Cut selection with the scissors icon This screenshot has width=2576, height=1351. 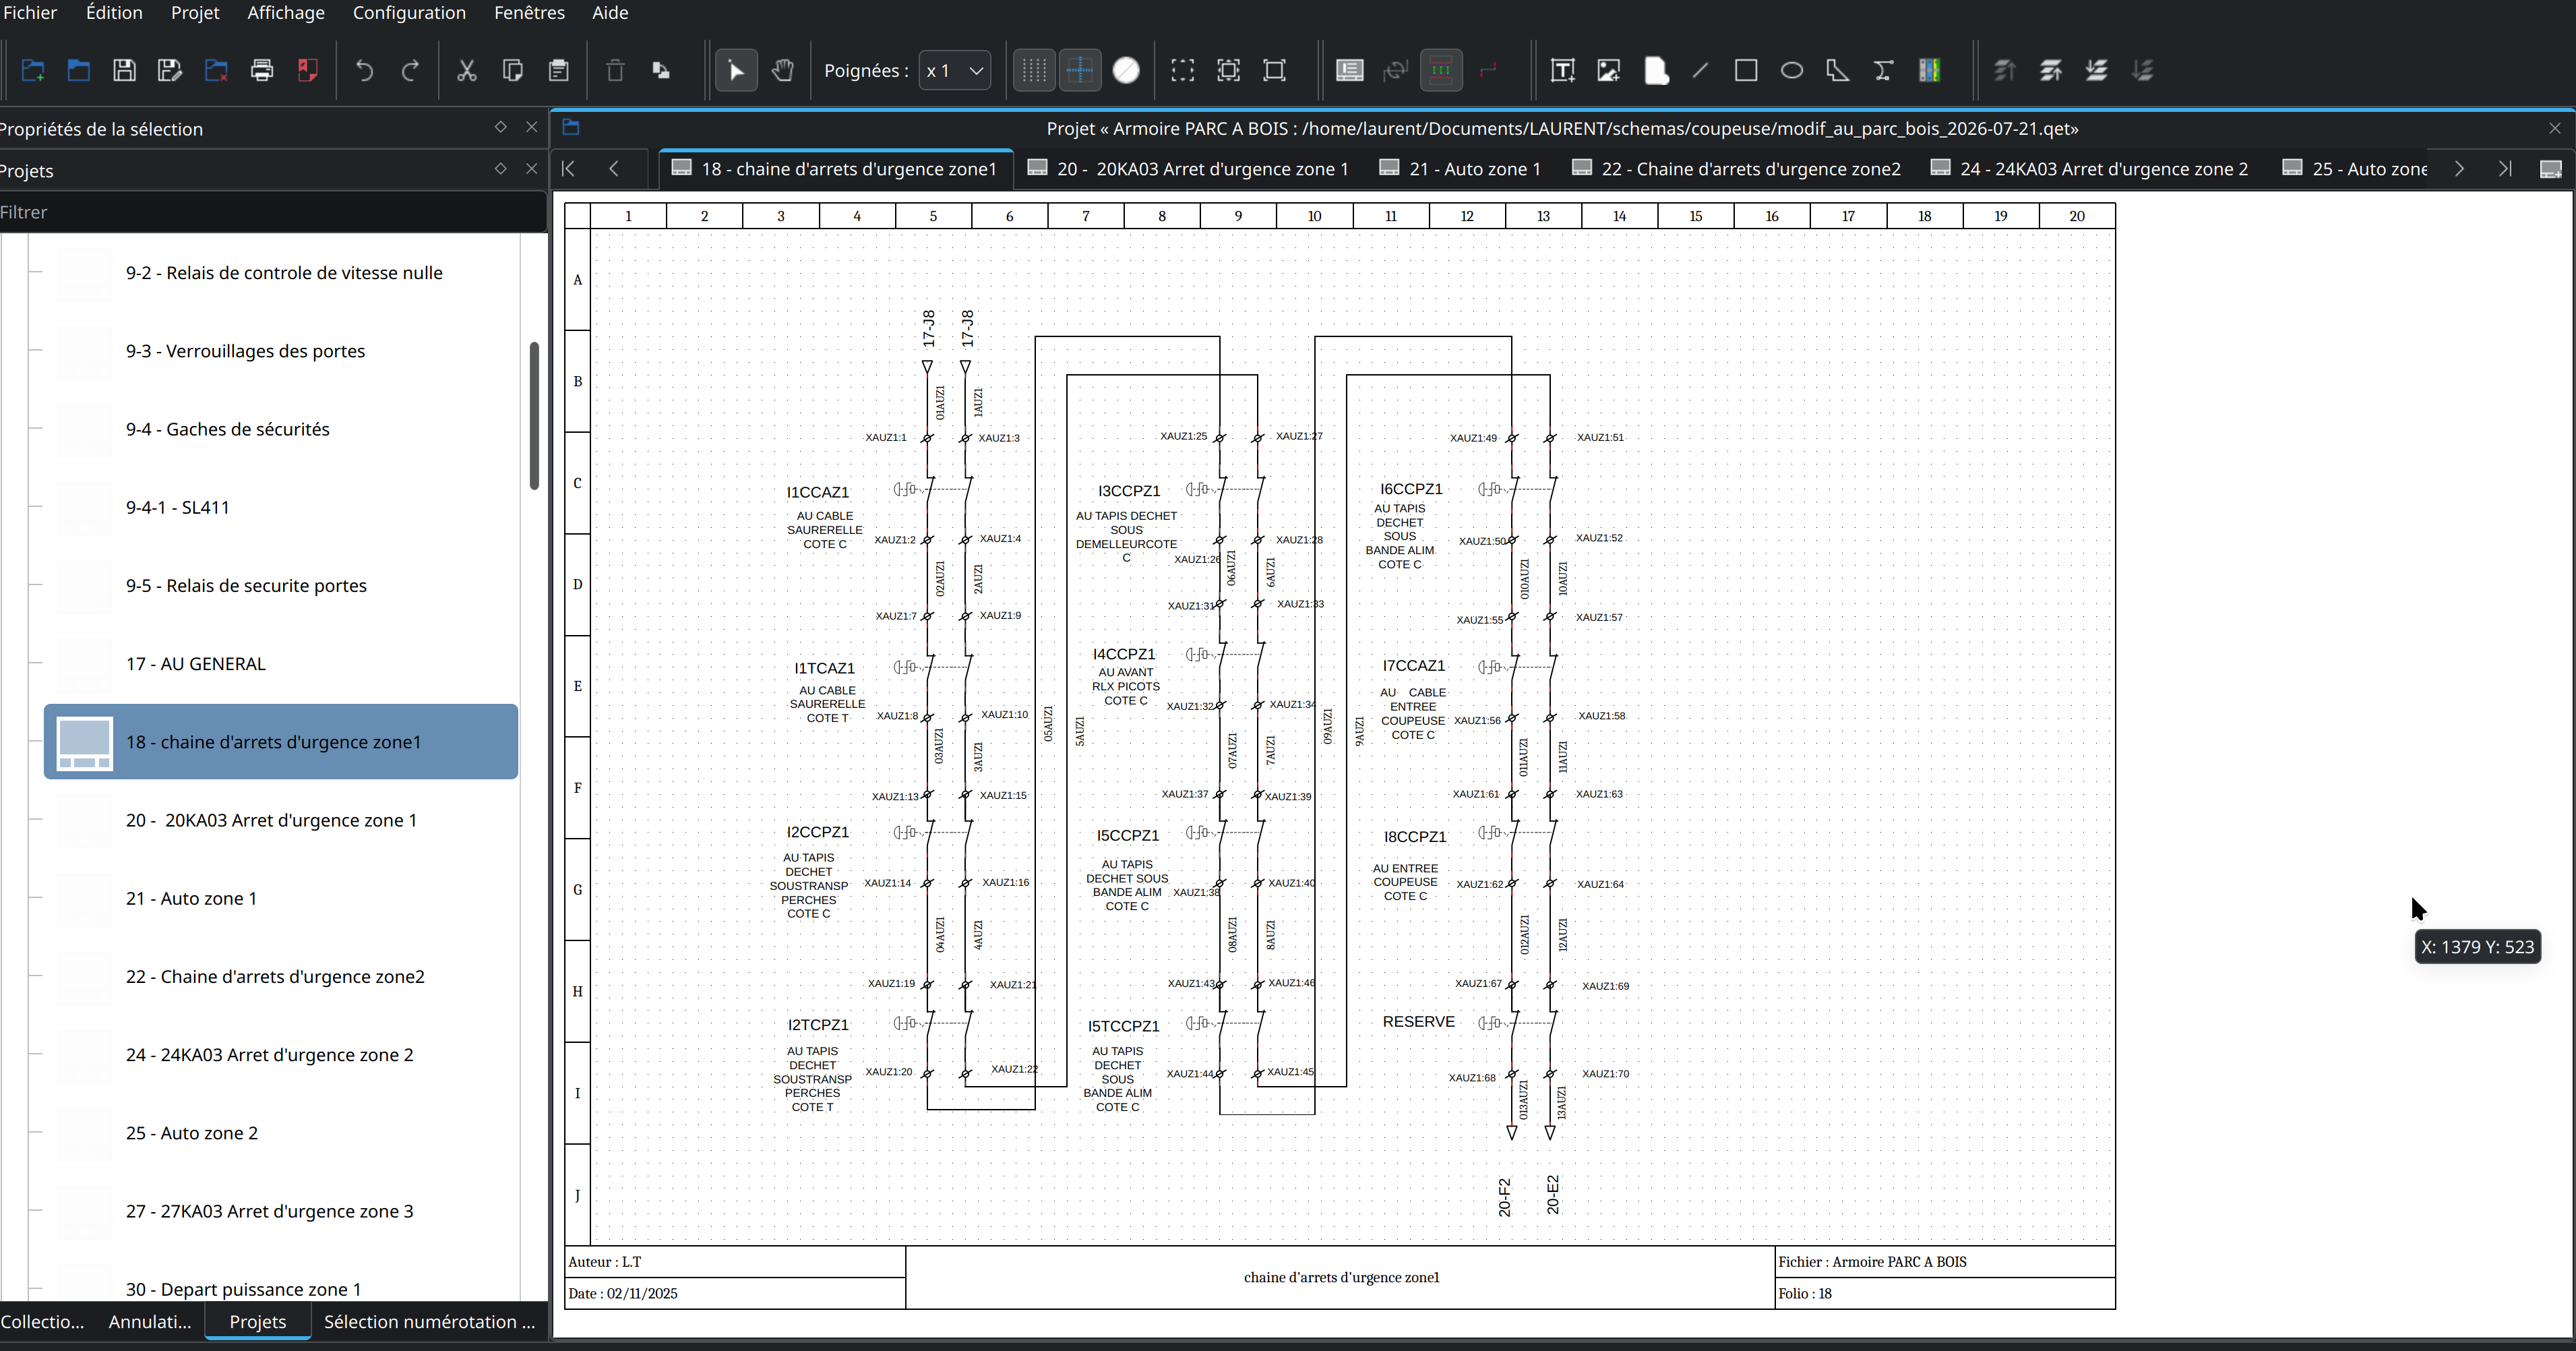coord(466,70)
